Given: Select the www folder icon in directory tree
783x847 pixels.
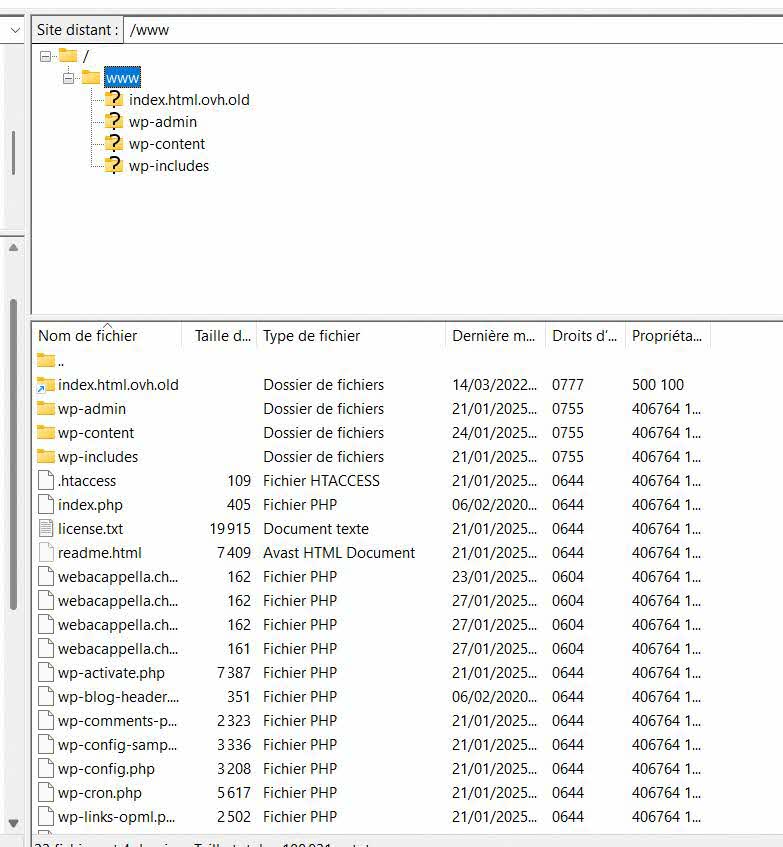Looking at the screenshot, I should tap(91, 78).
